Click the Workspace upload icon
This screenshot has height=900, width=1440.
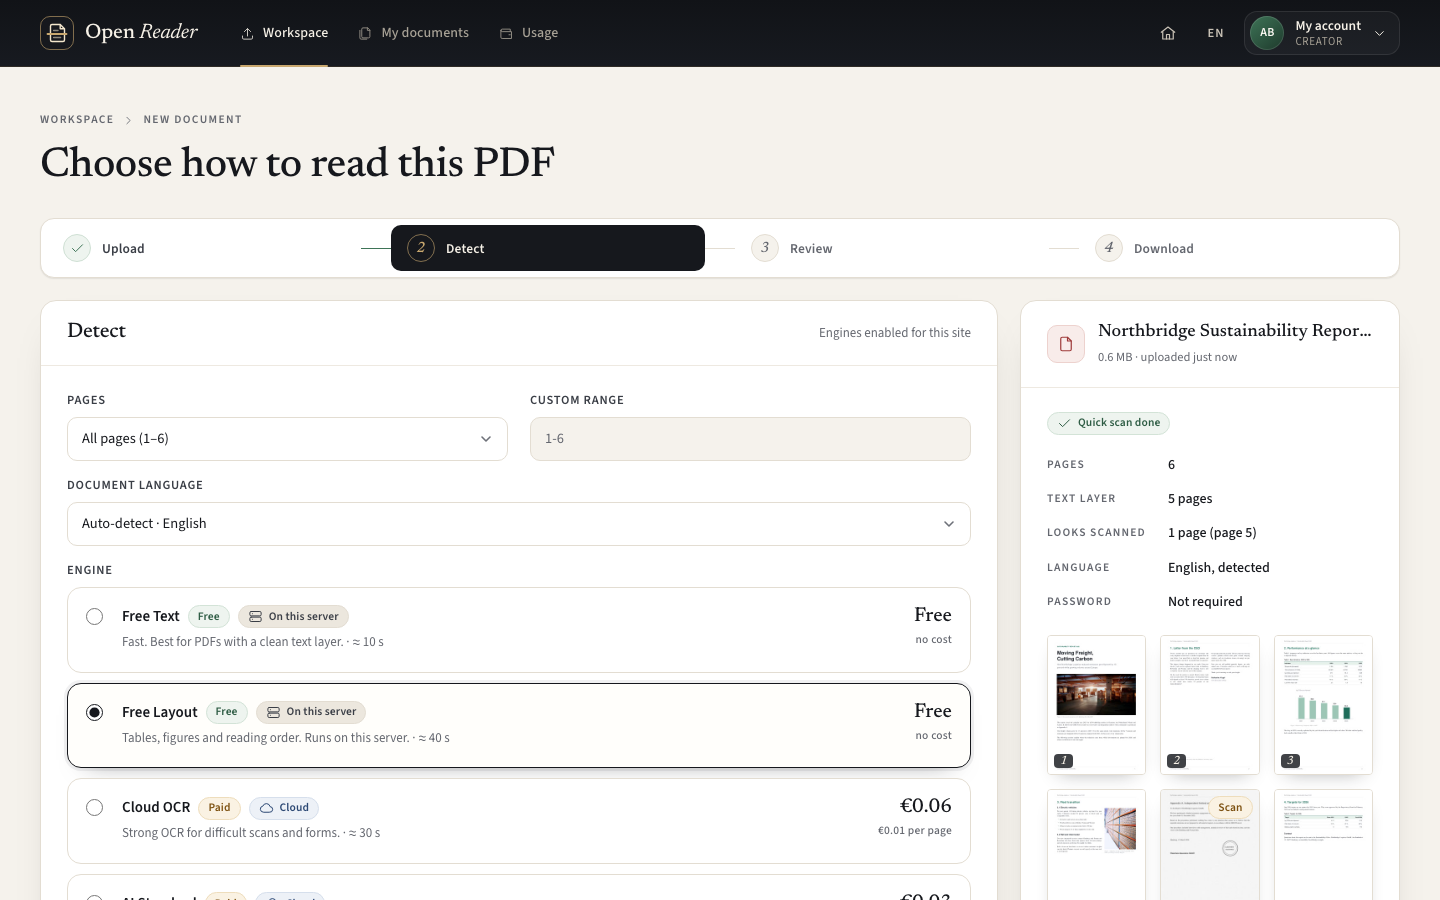(x=247, y=33)
